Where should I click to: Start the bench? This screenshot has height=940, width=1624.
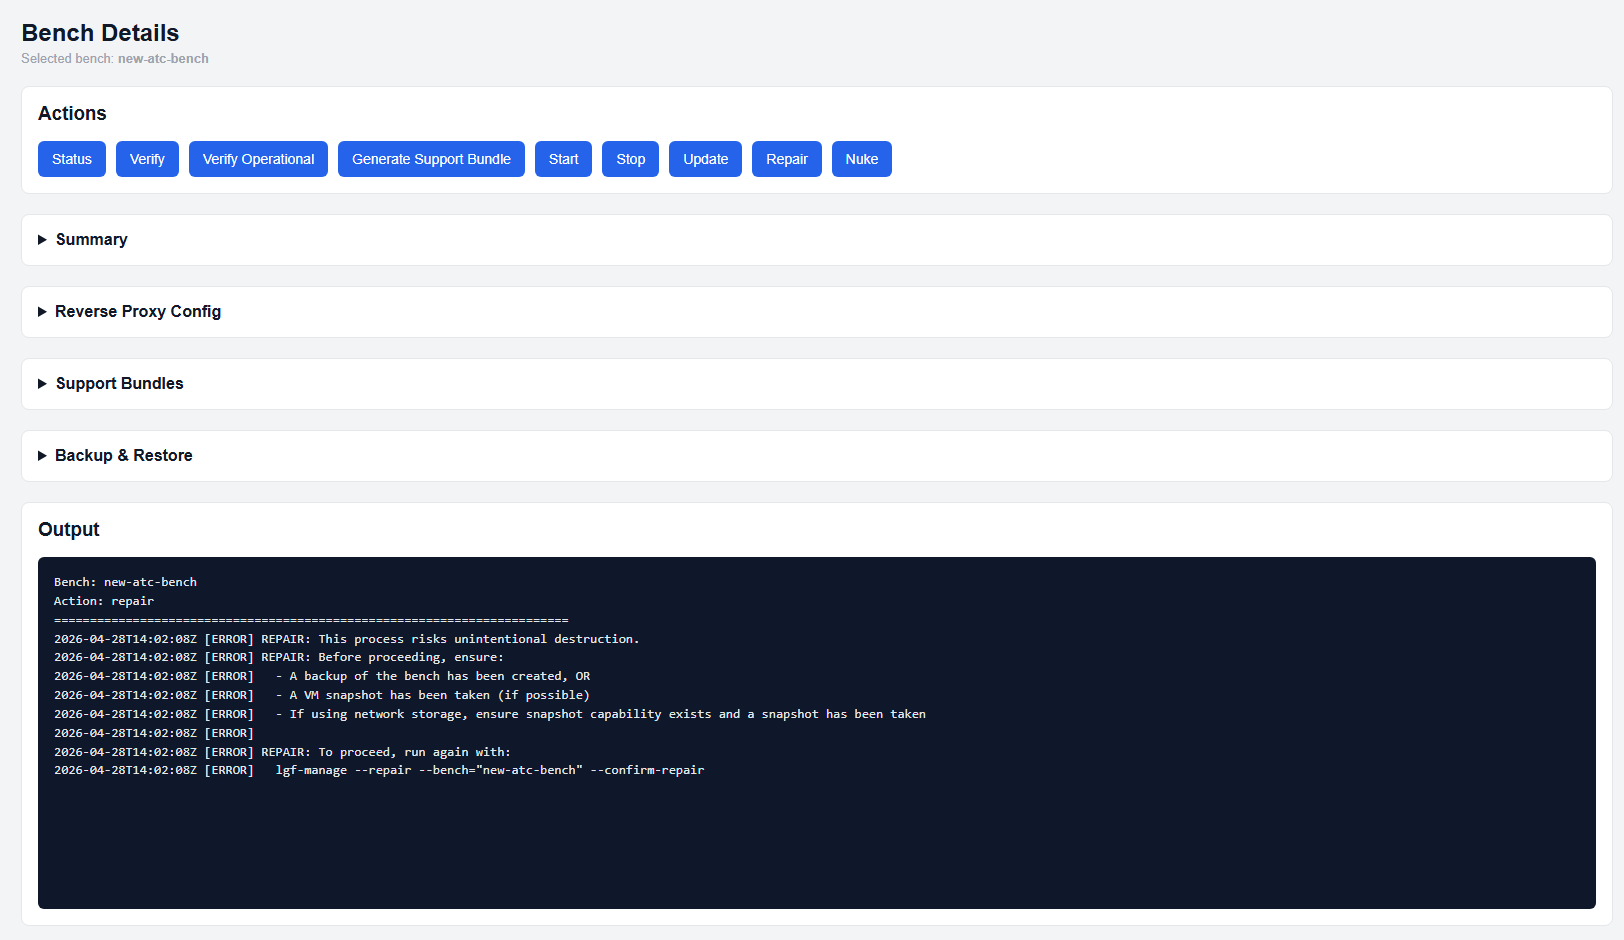[563, 159]
